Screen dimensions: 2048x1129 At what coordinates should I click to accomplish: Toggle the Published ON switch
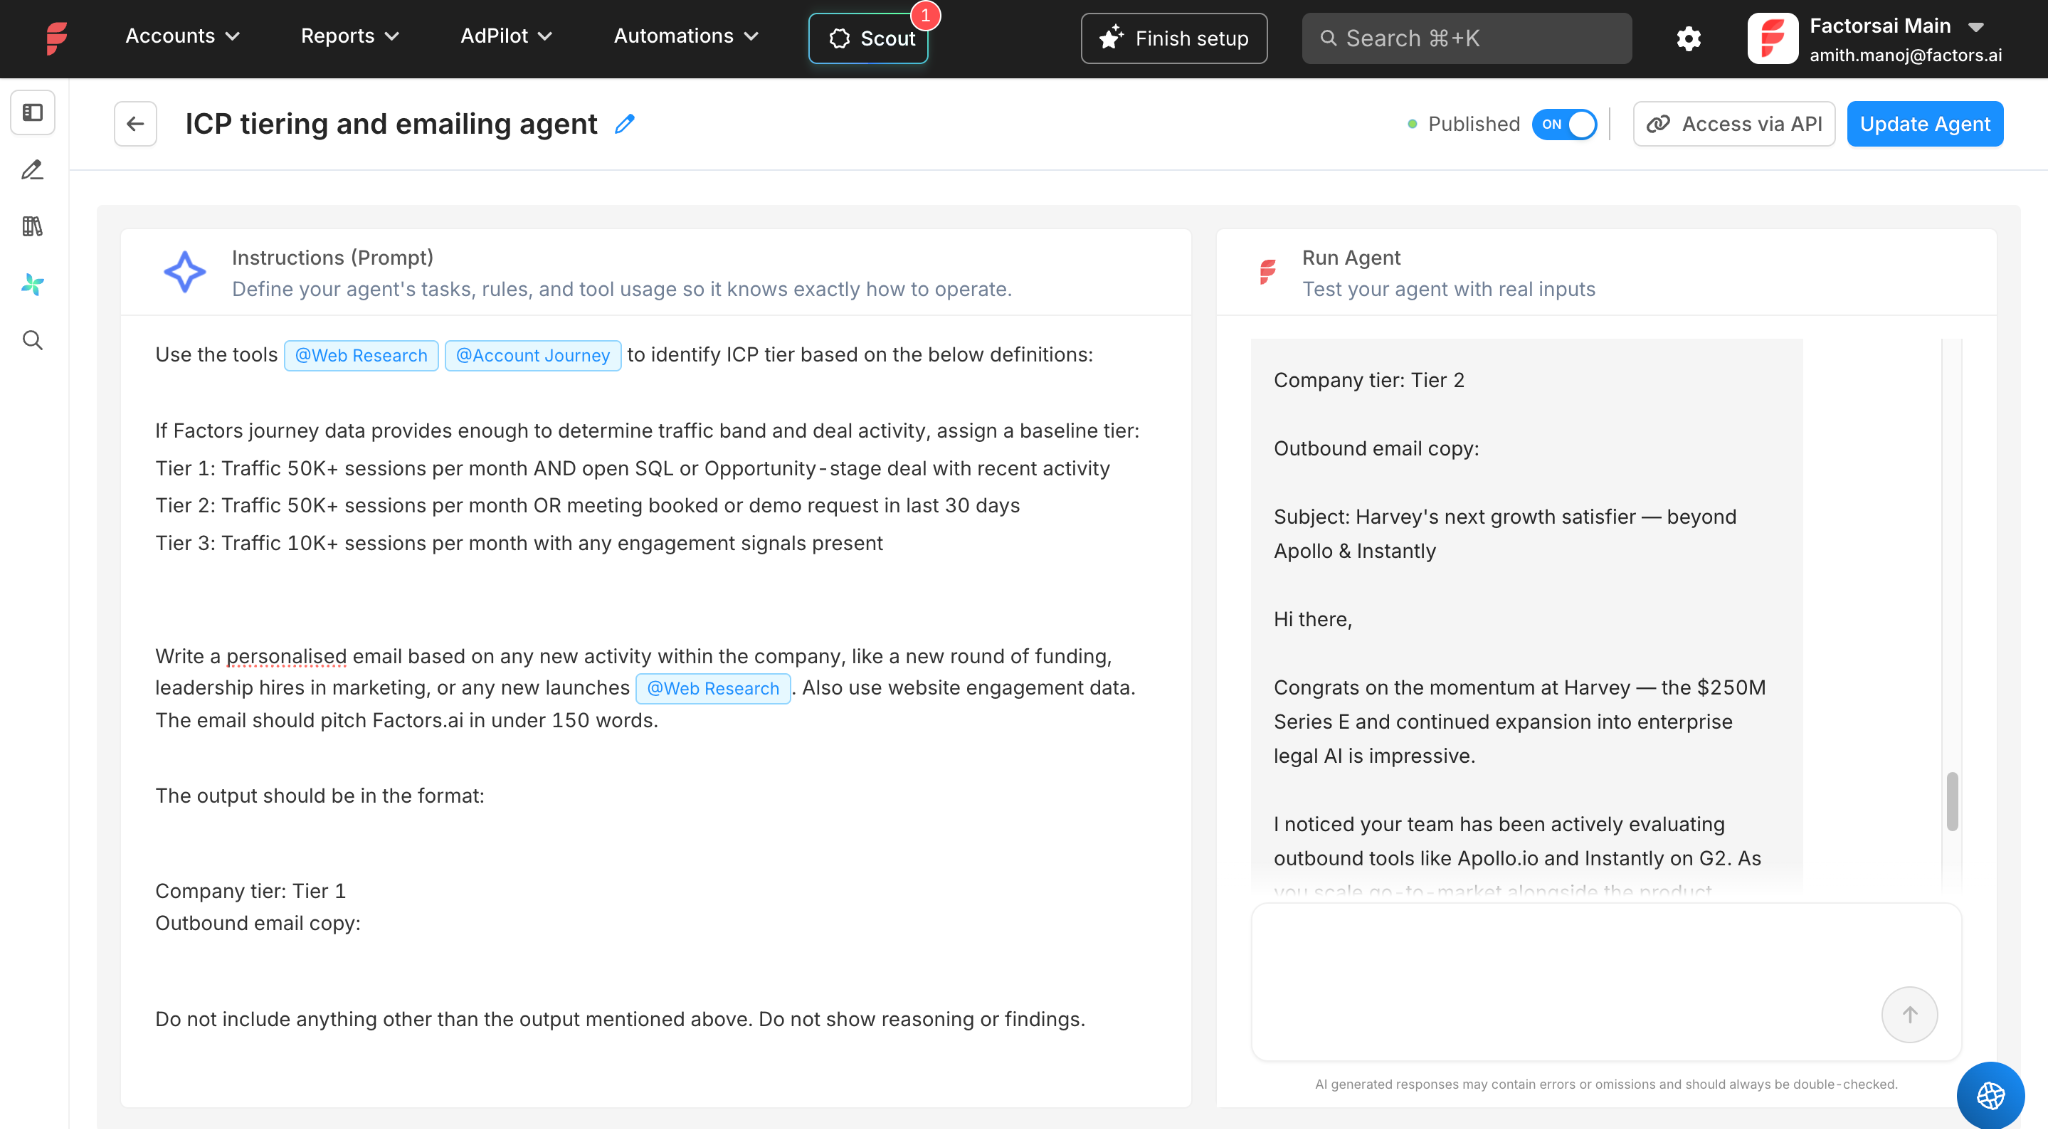pos(1564,124)
